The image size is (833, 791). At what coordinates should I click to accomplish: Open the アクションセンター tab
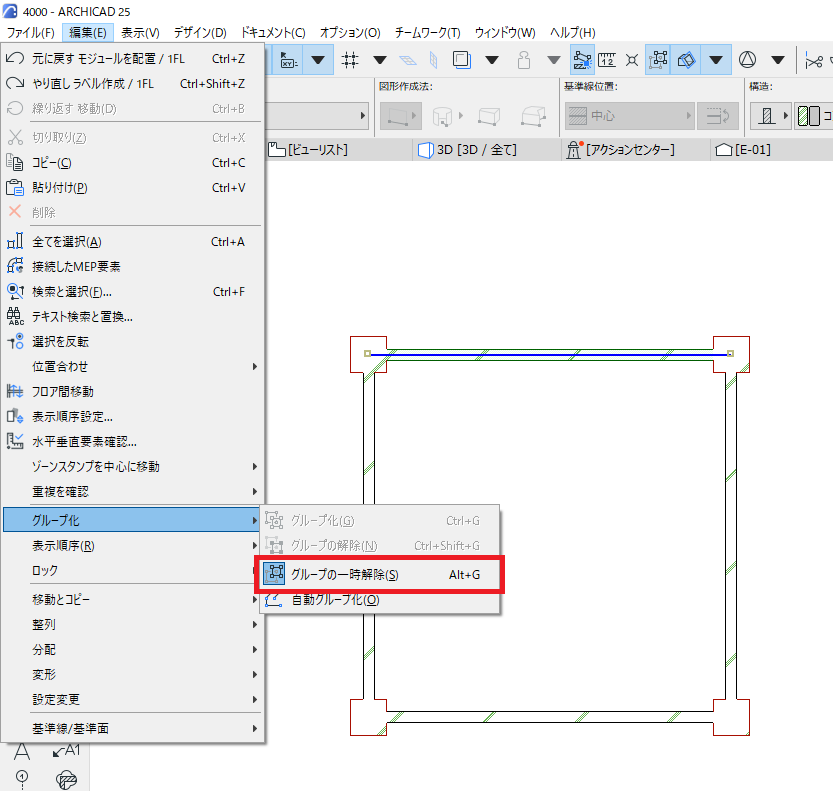[620, 150]
